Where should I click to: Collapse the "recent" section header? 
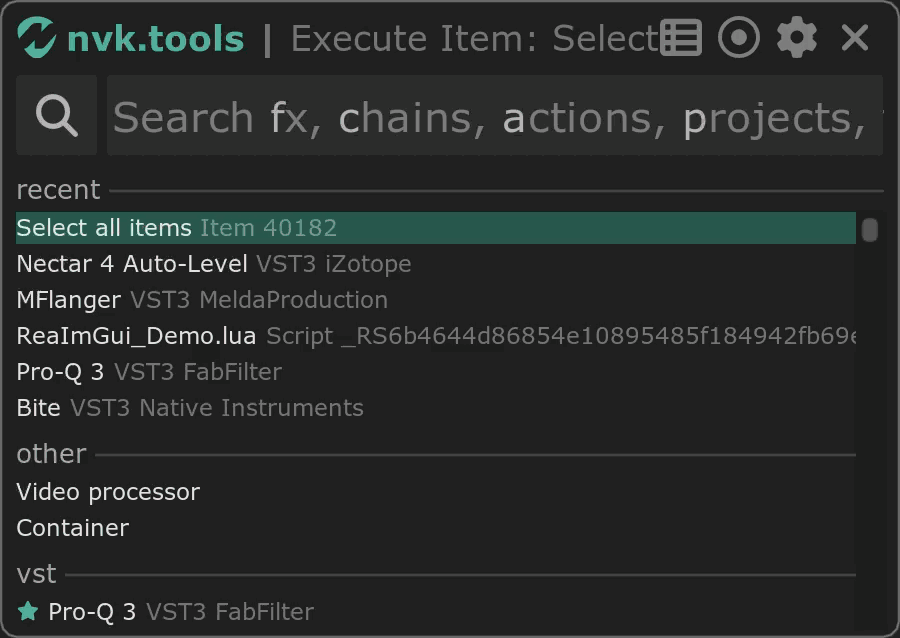[58, 190]
